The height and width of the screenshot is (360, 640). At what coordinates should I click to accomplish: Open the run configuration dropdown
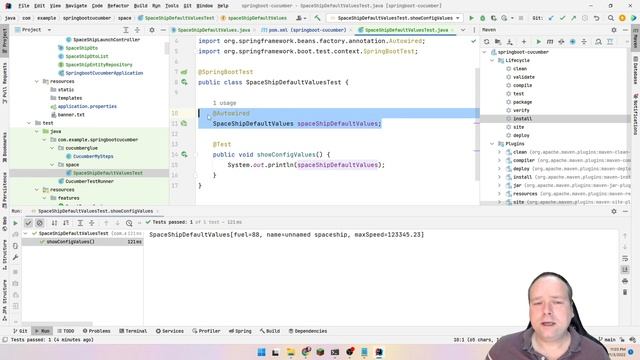[395, 18]
